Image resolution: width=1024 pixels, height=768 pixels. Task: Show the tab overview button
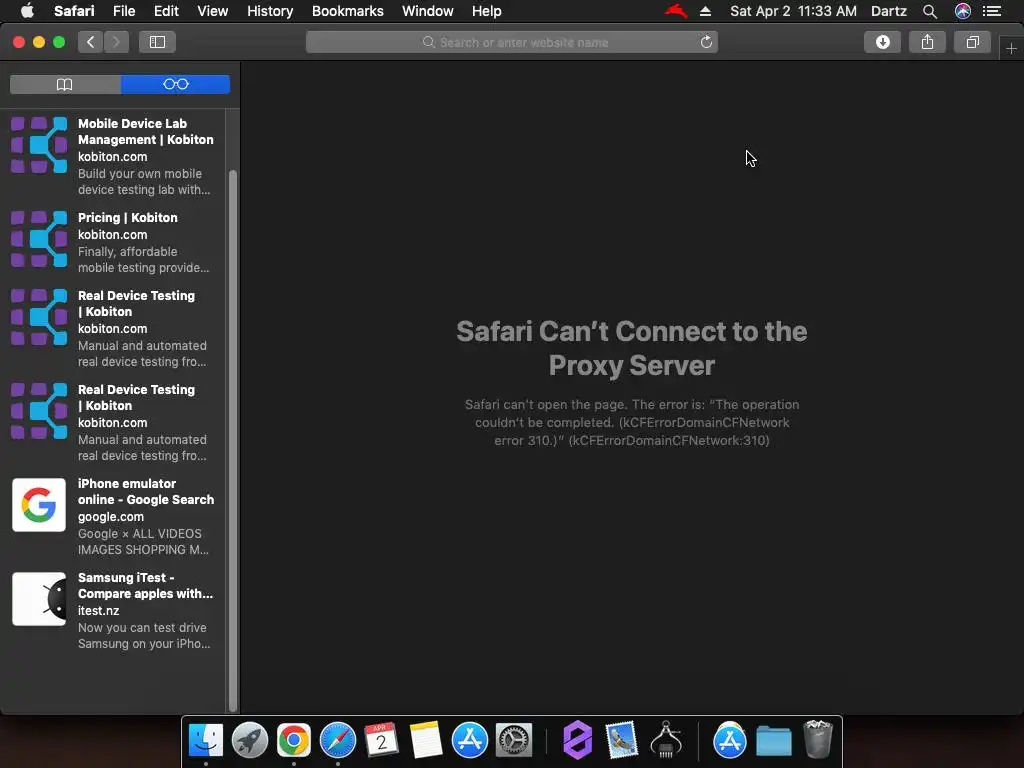point(972,42)
